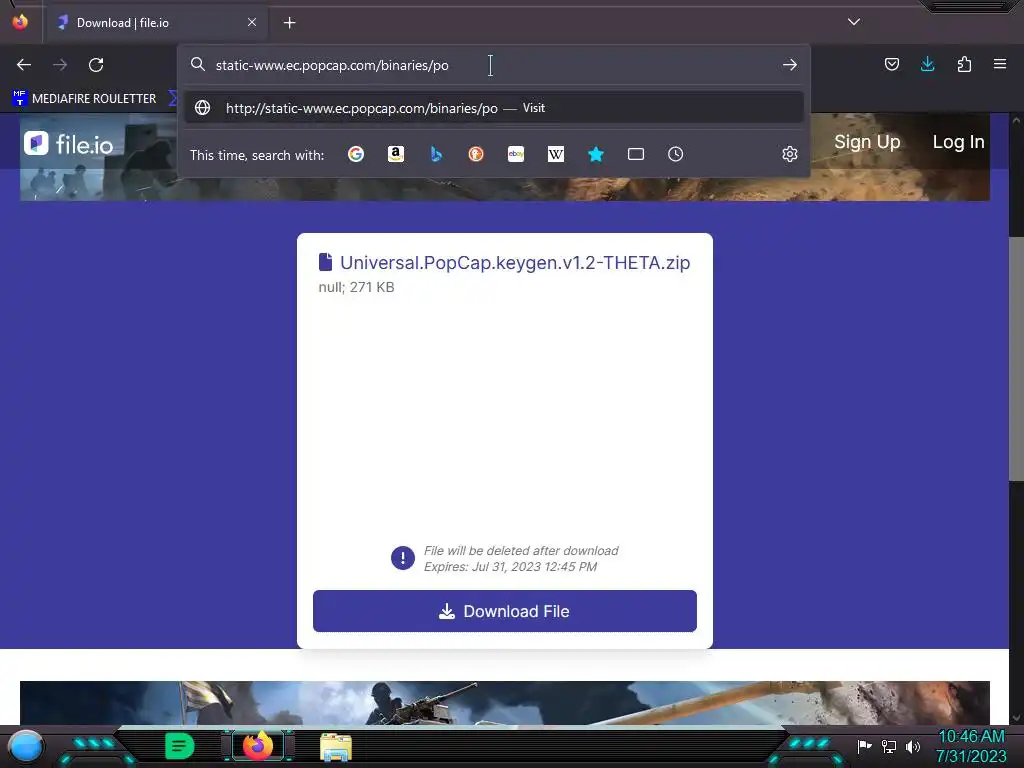Go back with the browser back arrow

point(24,65)
